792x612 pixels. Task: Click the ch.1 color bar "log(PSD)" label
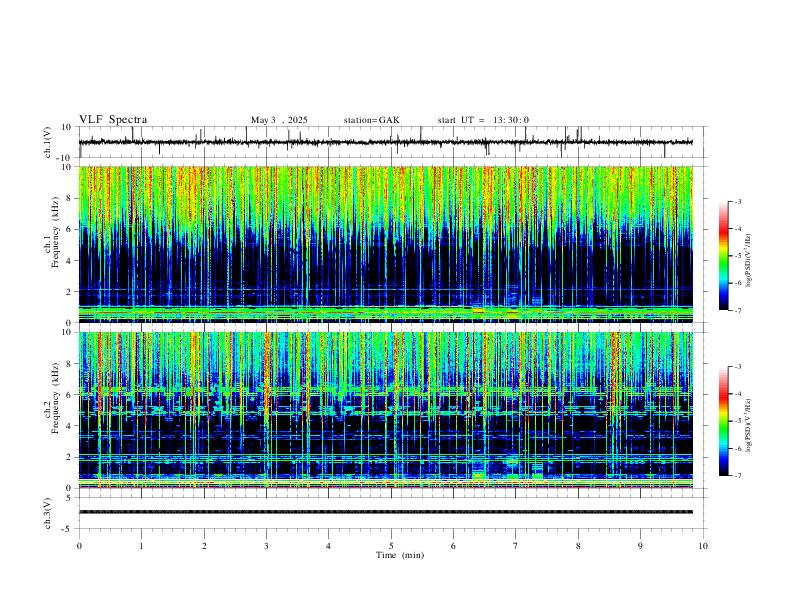pyautogui.click(x=749, y=261)
